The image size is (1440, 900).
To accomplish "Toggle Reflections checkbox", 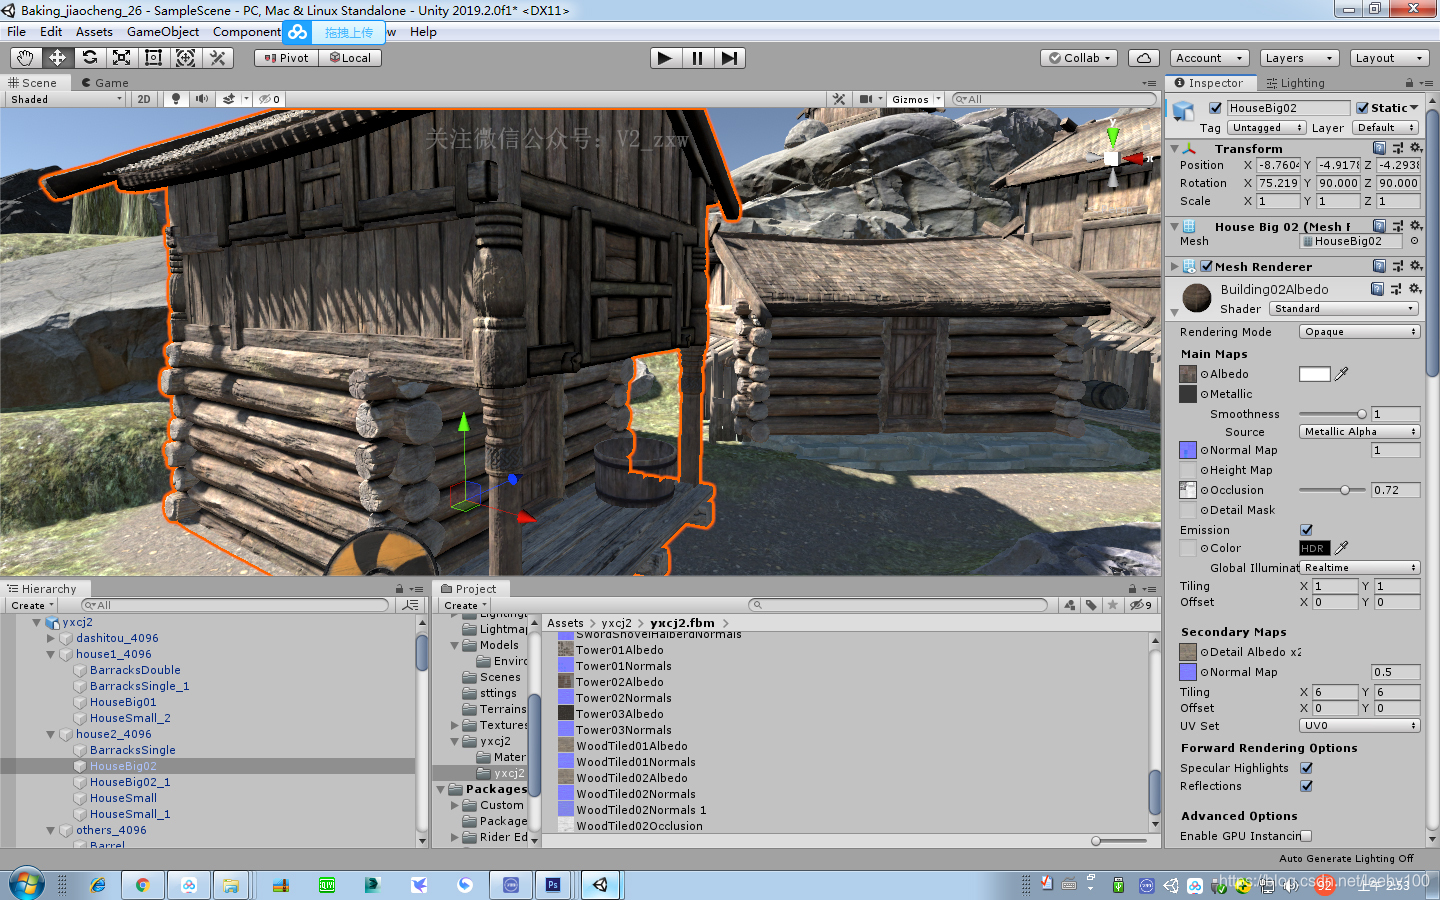I will pos(1306,786).
